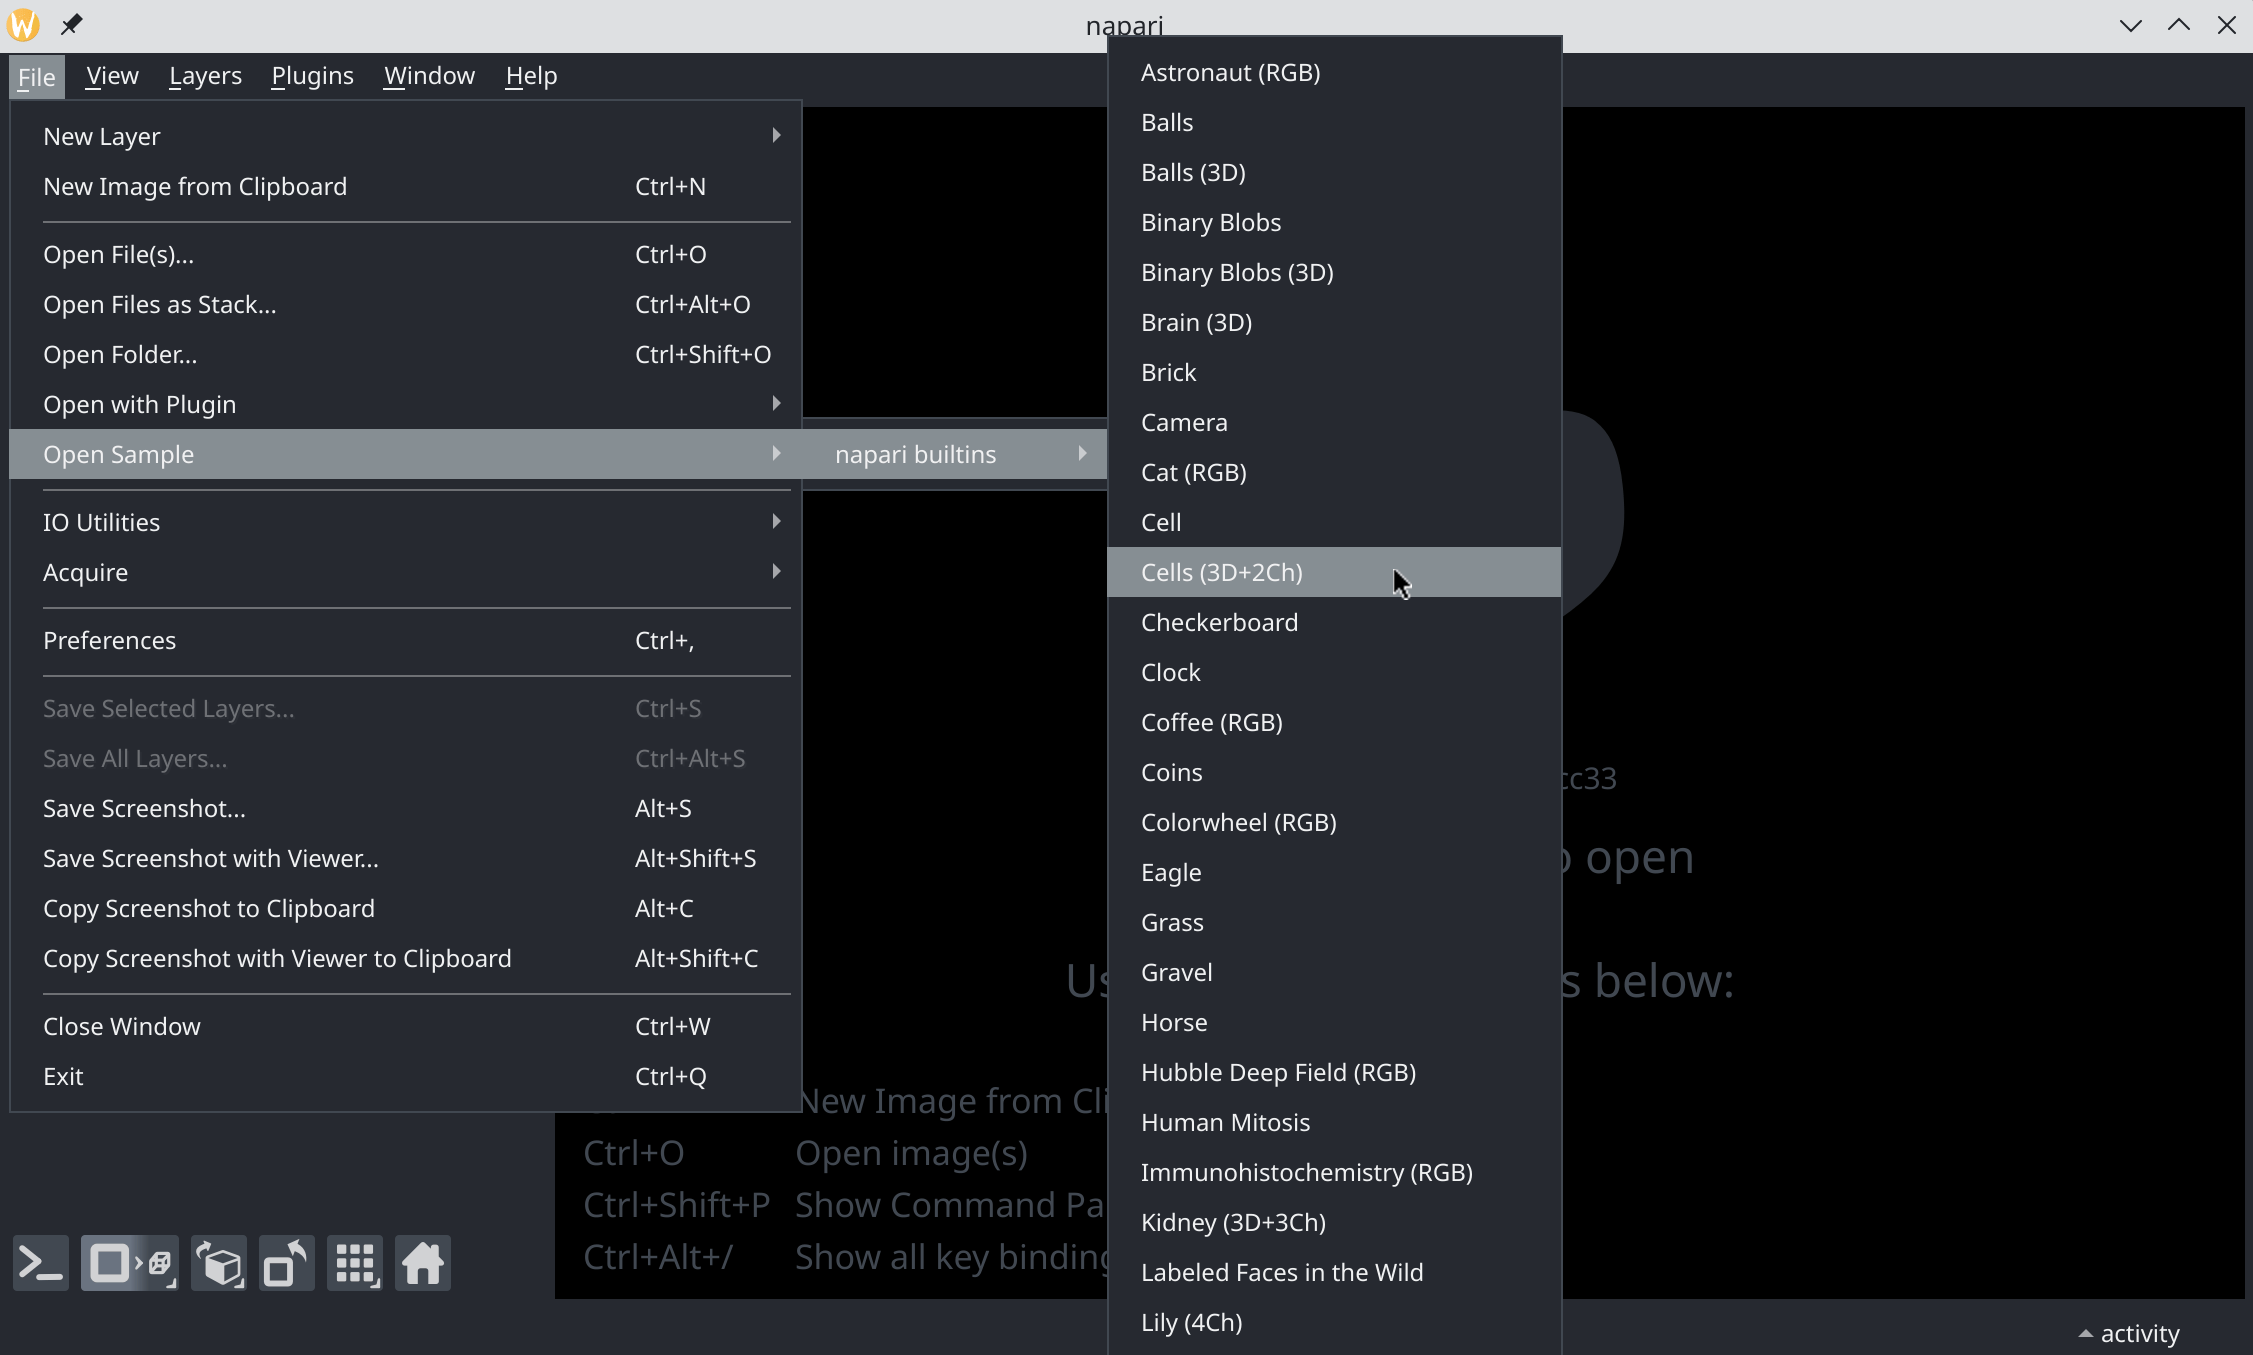
Task: Toggle 2D/3D view mode button
Action: point(129,1263)
